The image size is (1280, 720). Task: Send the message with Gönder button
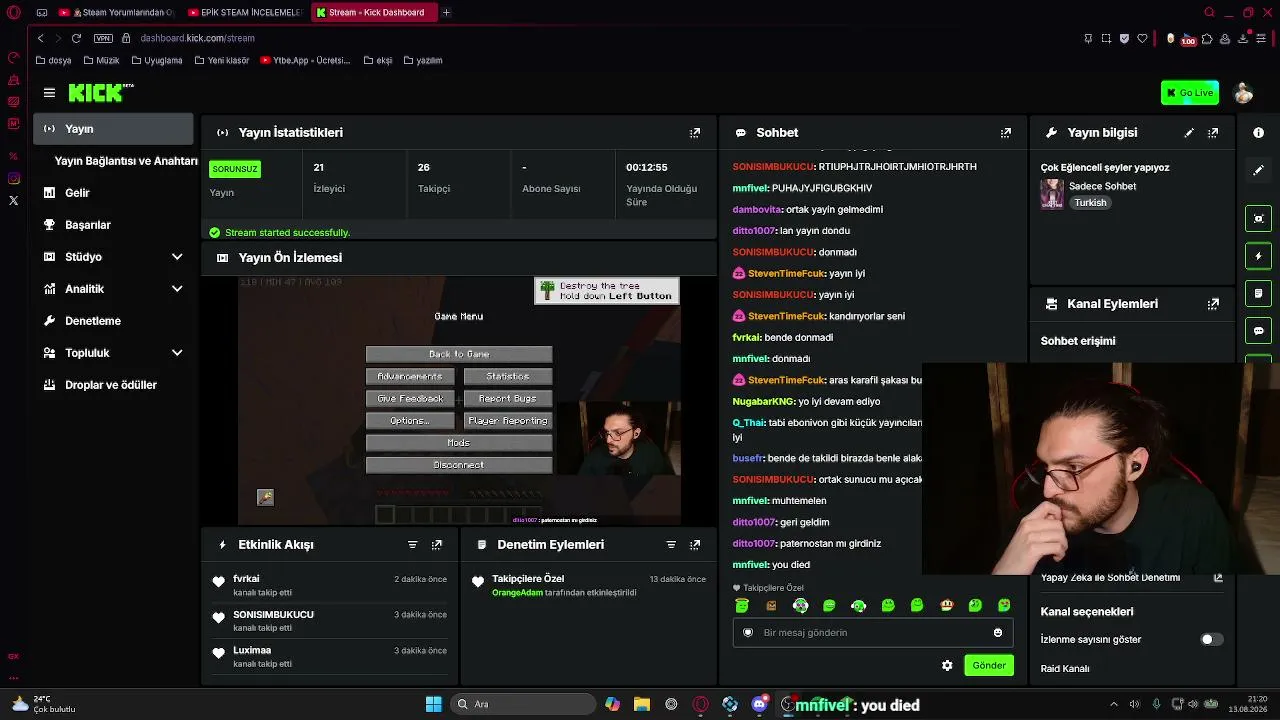point(989,666)
